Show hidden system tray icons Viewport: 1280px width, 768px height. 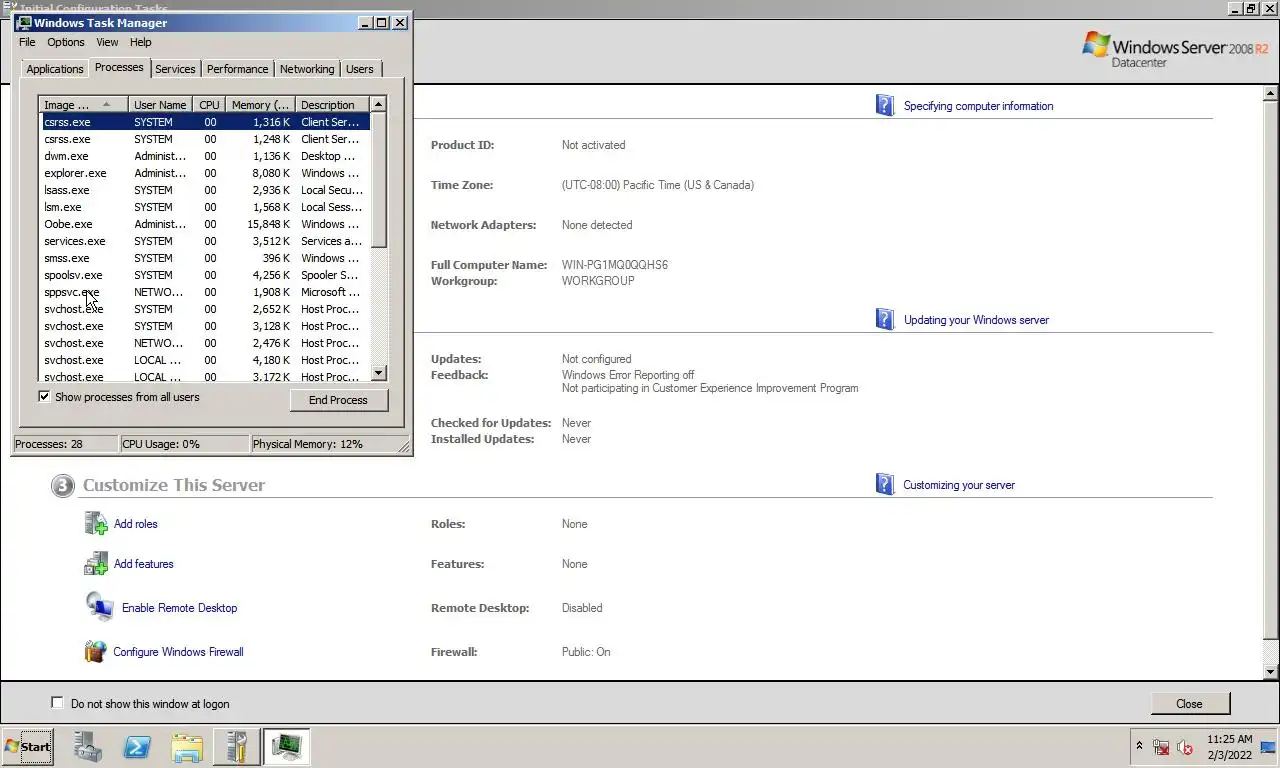tap(1139, 746)
